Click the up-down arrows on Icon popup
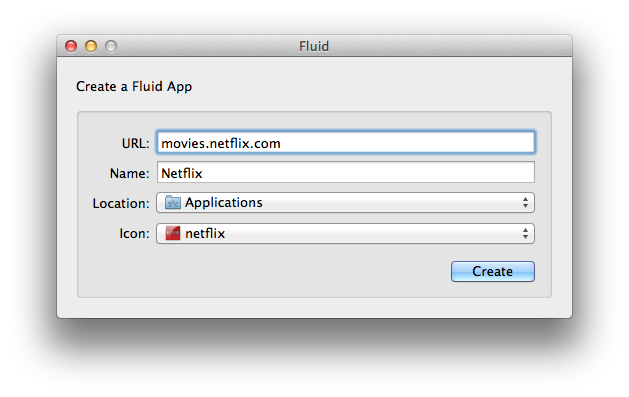 (x=525, y=233)
